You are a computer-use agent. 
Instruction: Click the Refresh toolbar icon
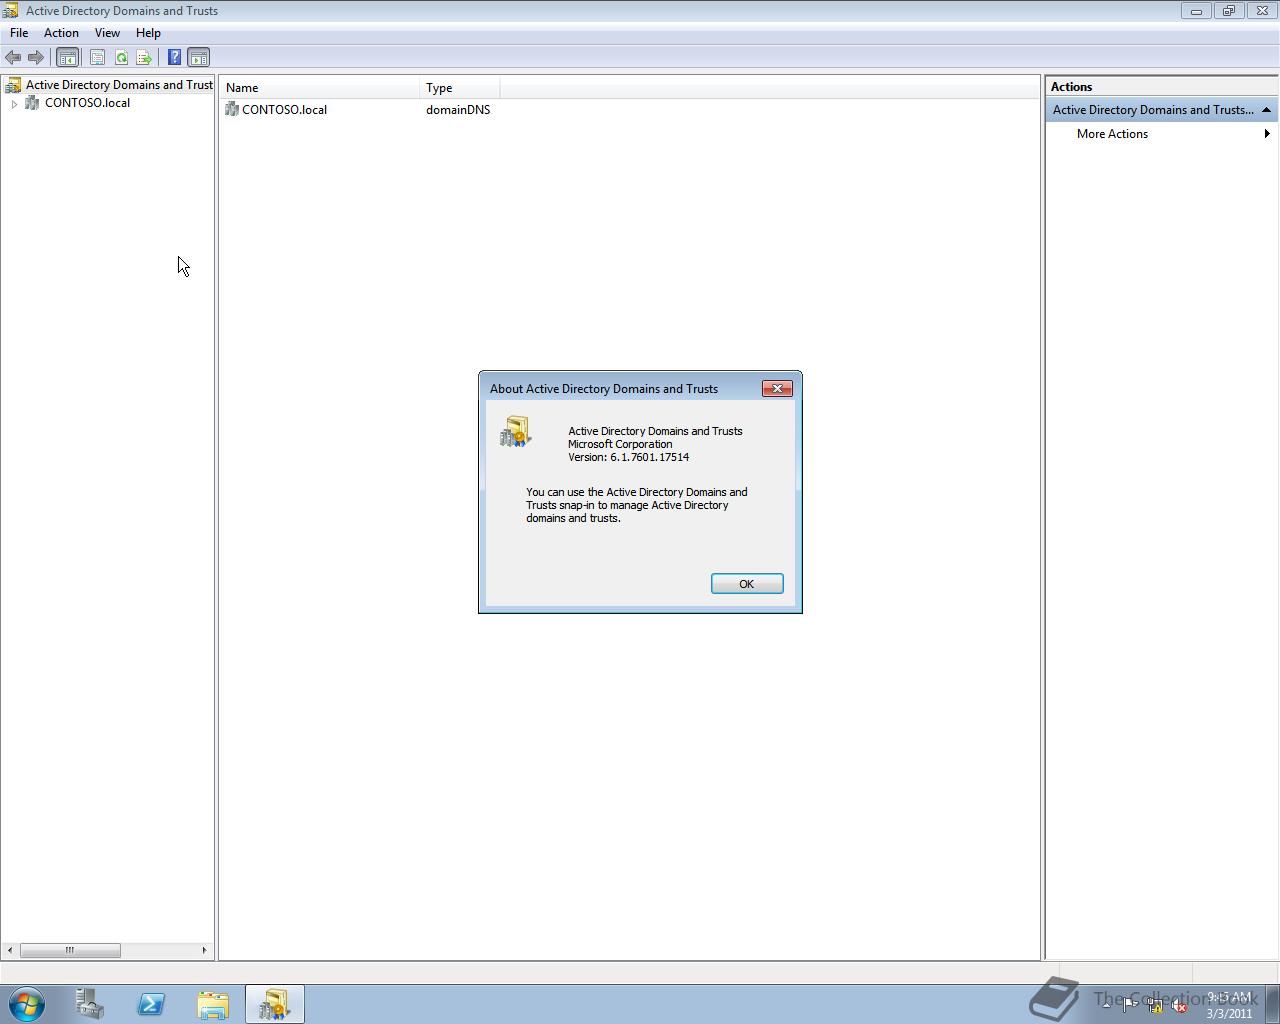tap(121, 58)
